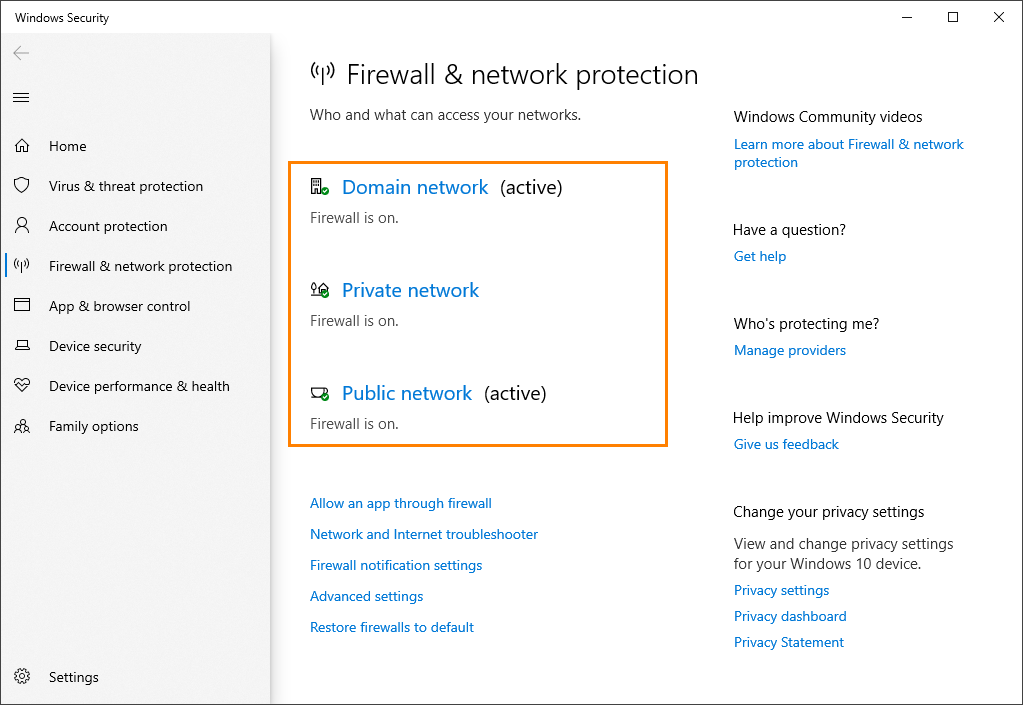Click Allow an app through firewall
Screen dimensions: 1023x705
click(x=400, y=503)
